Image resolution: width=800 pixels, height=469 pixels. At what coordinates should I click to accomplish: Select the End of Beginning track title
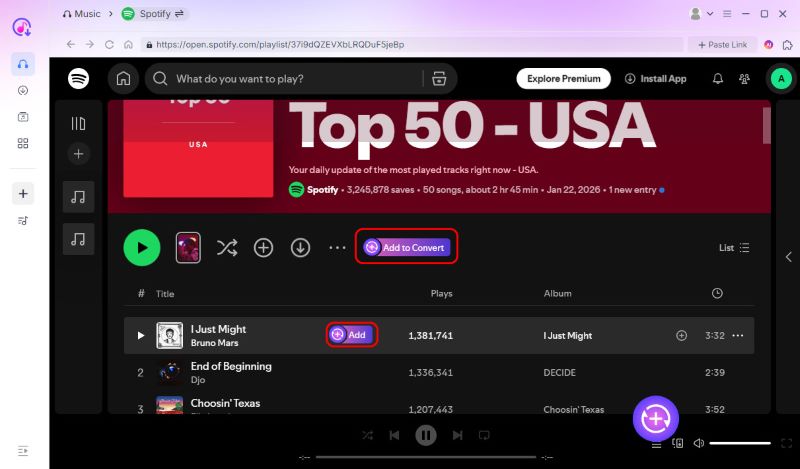click(x=231, y=366)
